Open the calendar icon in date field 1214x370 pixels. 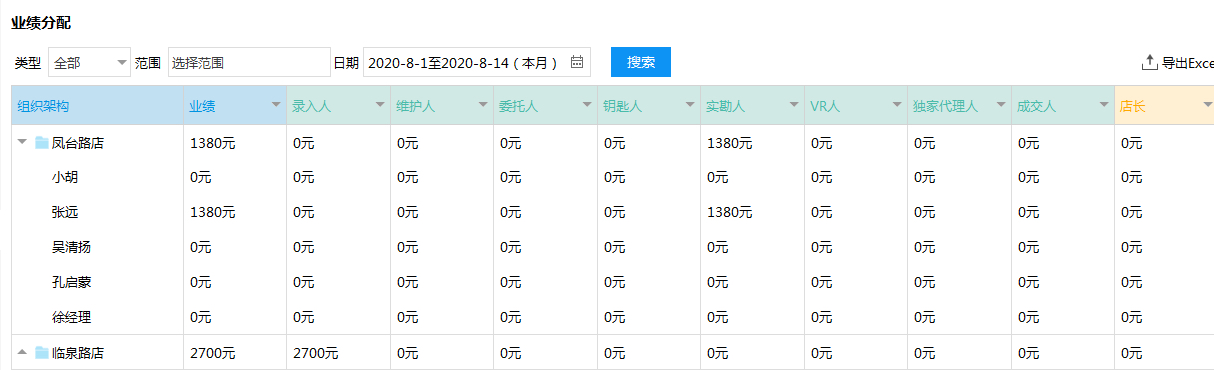(x=577, y=62)
